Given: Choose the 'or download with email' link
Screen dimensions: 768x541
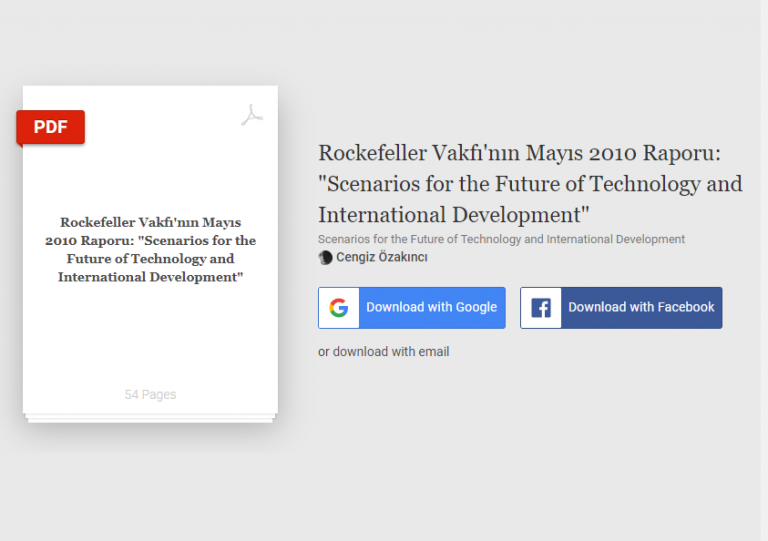Looking at the screenshot, I should tap(384, 352).
